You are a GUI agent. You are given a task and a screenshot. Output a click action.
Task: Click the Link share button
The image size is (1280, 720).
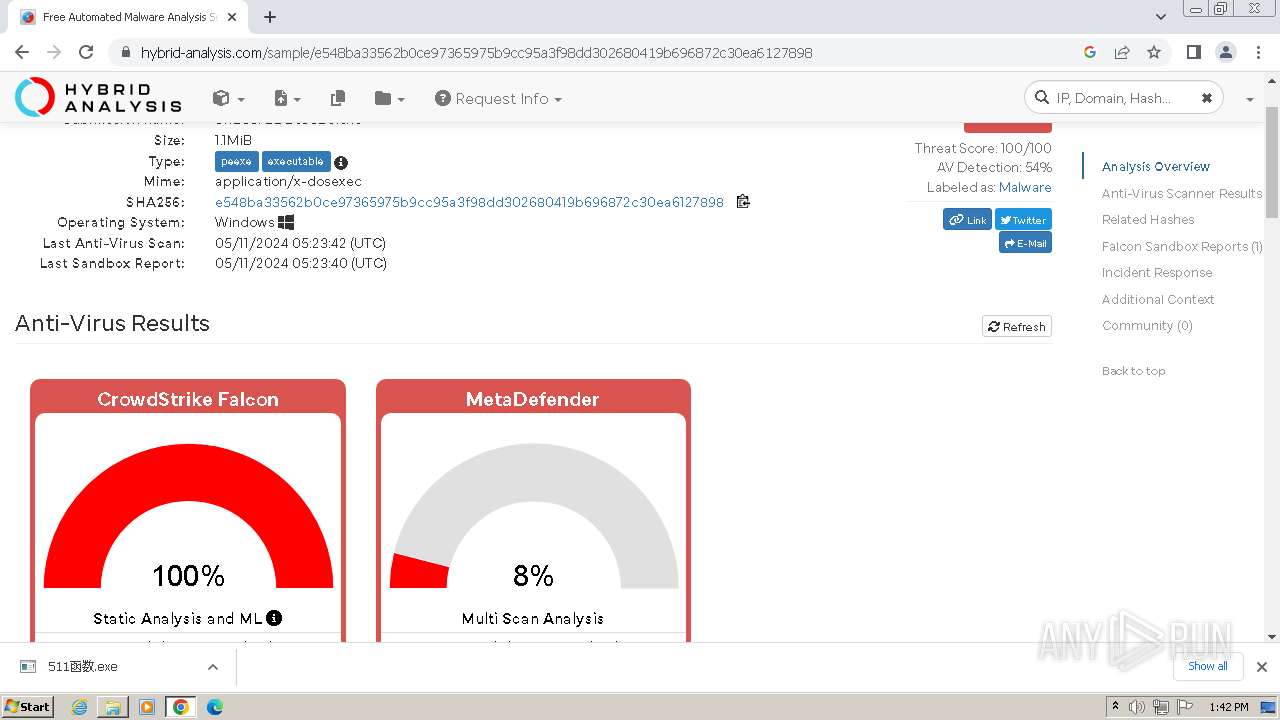click(x=967, y=220)
